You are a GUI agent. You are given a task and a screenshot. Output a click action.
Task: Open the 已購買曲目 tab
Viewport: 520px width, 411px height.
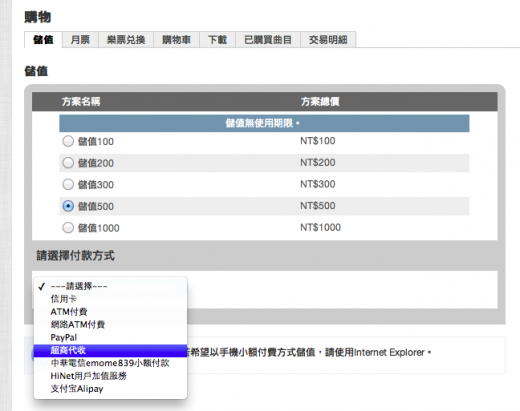[268, 40]
